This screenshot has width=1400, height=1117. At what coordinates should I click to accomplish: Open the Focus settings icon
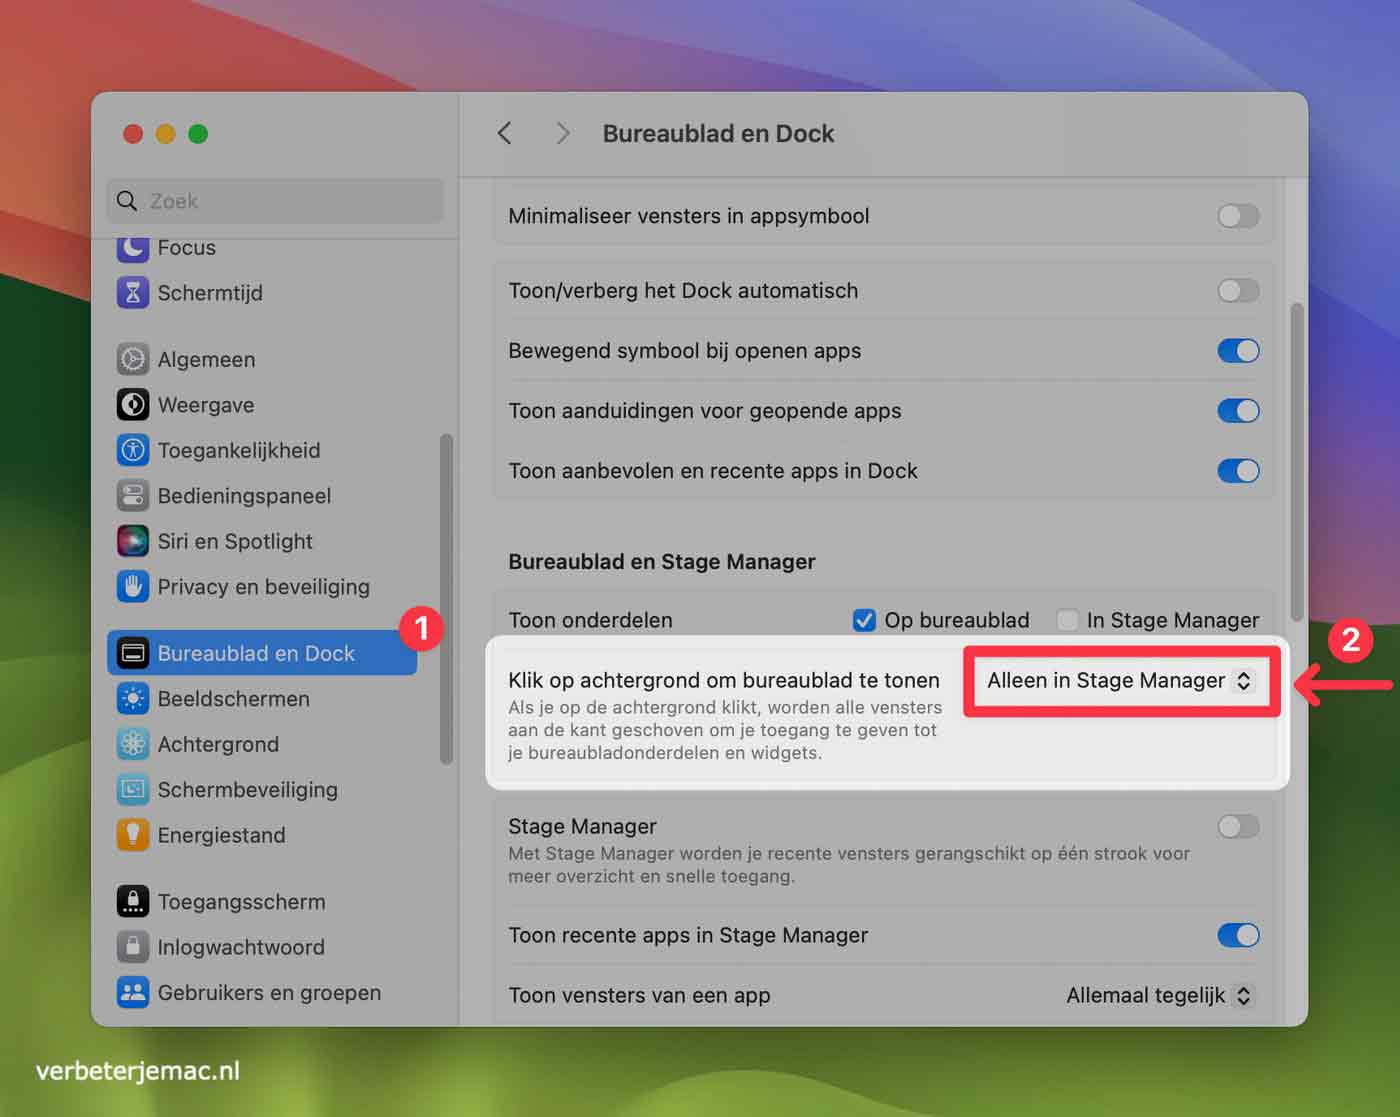tap(133, 247)
